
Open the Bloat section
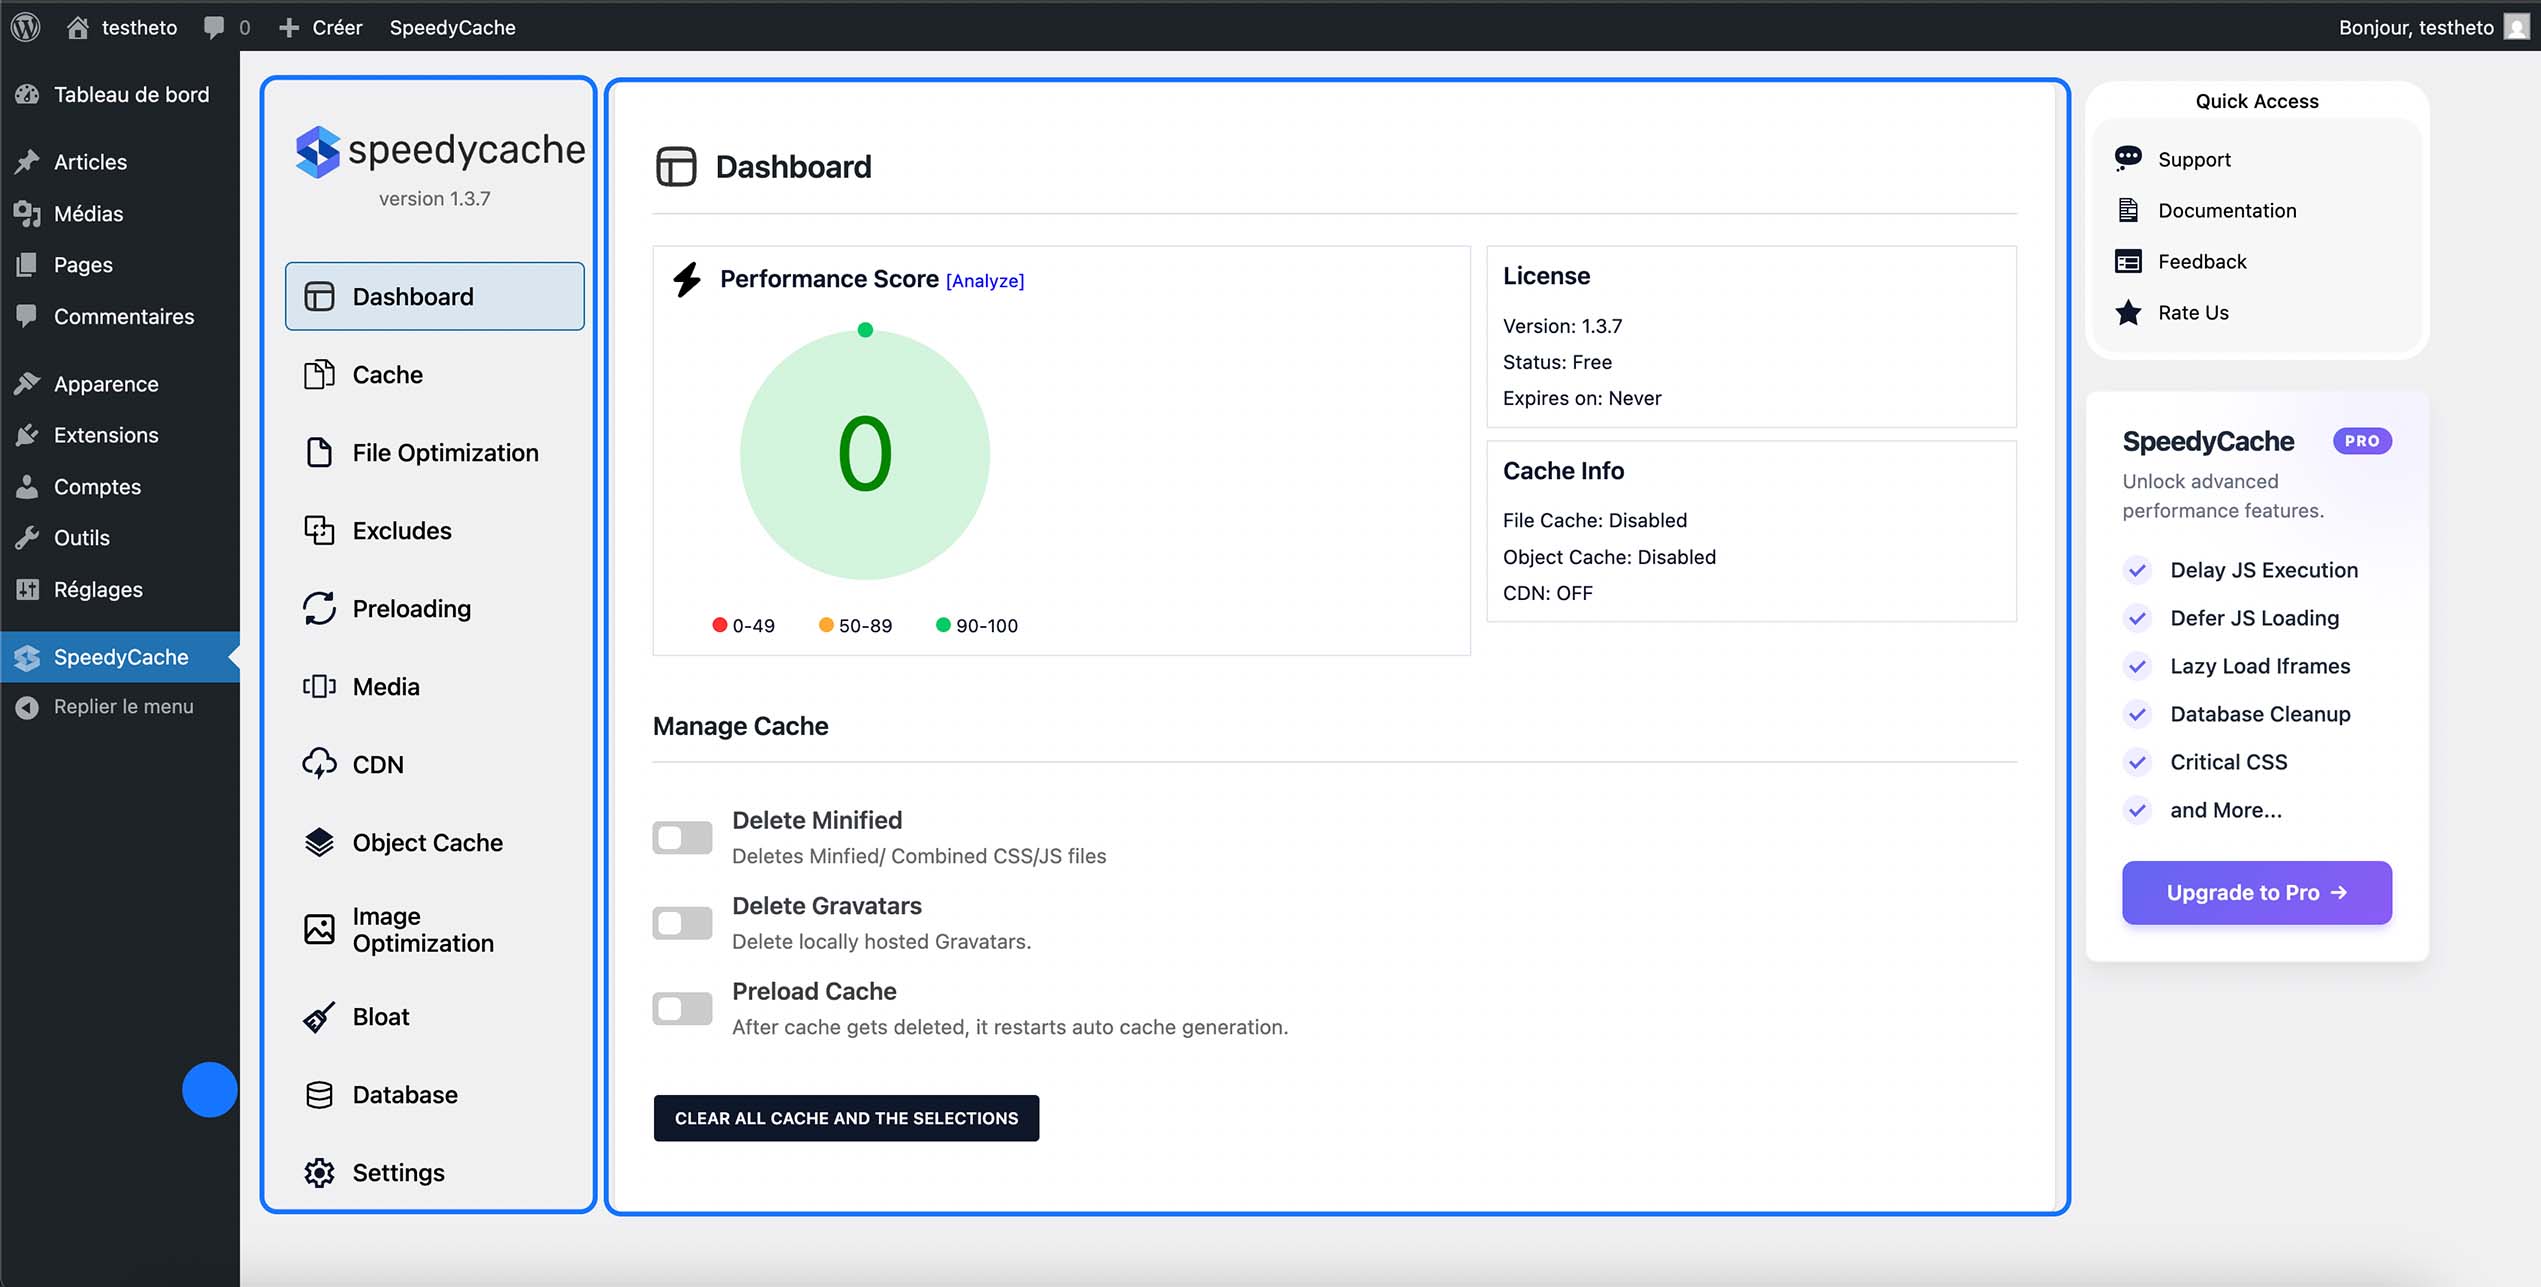[x=380, y=1016]
